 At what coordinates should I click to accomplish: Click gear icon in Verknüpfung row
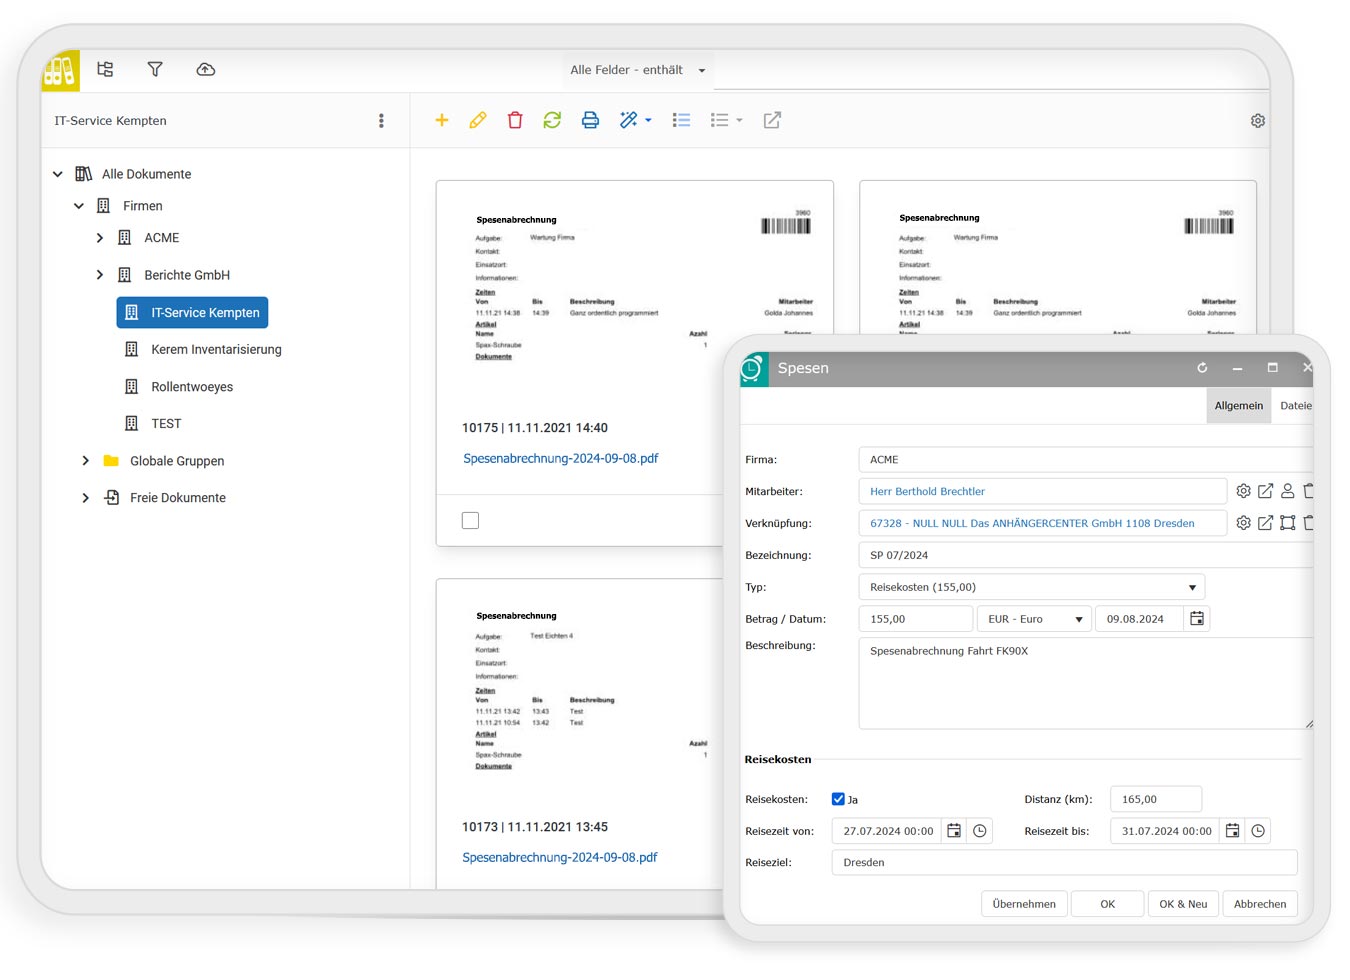pyautogui.click(x=1243, y=523)
